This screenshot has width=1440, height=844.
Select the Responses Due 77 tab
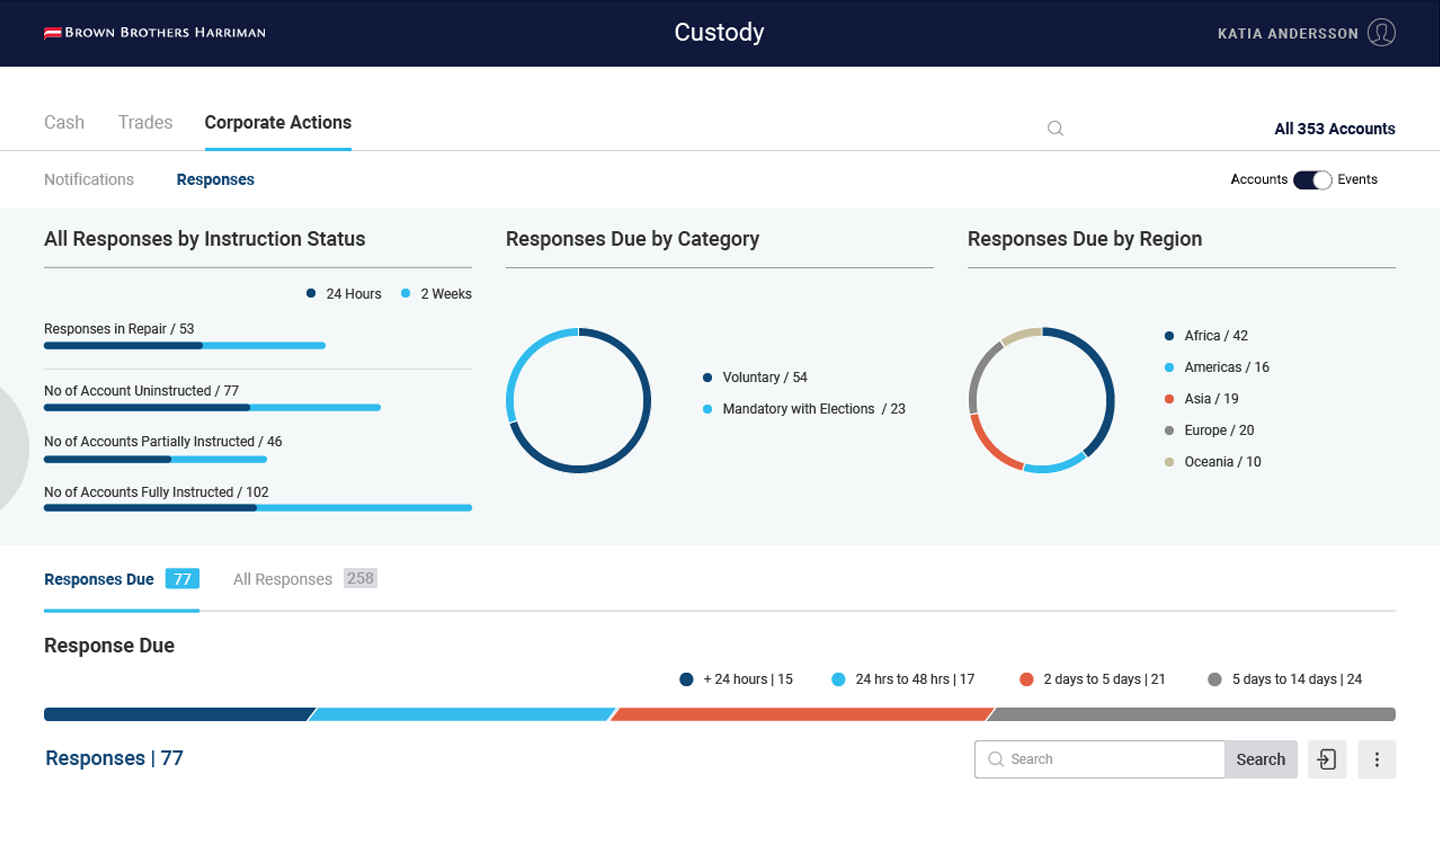click(x=122, y=579)
